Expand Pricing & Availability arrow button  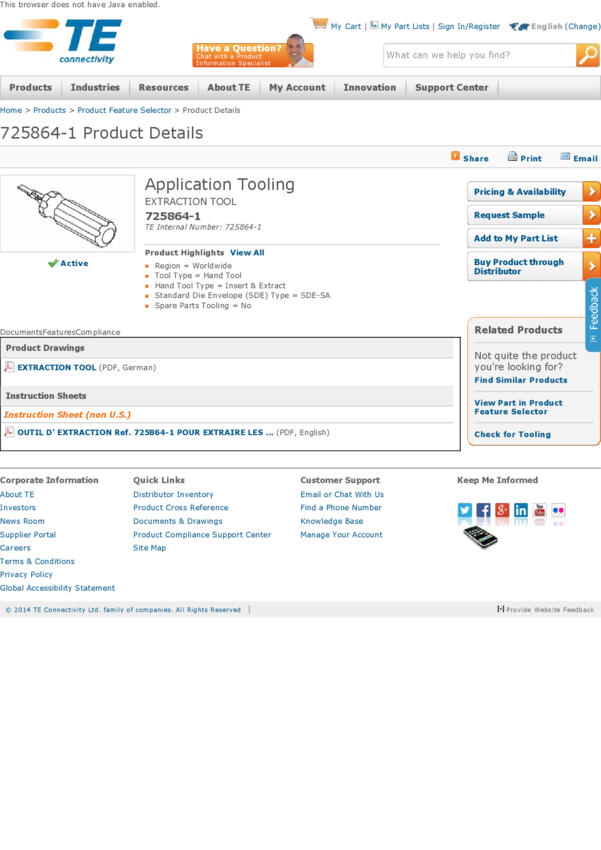591,192
